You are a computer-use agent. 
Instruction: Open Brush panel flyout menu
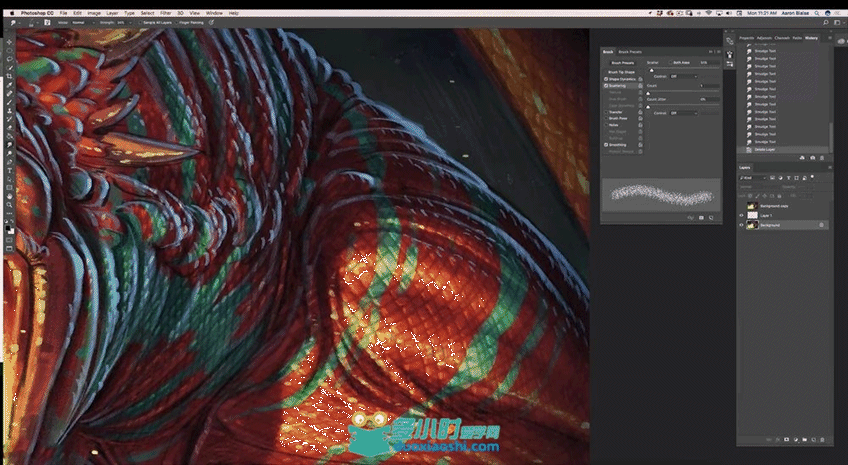tap(719, 52)
